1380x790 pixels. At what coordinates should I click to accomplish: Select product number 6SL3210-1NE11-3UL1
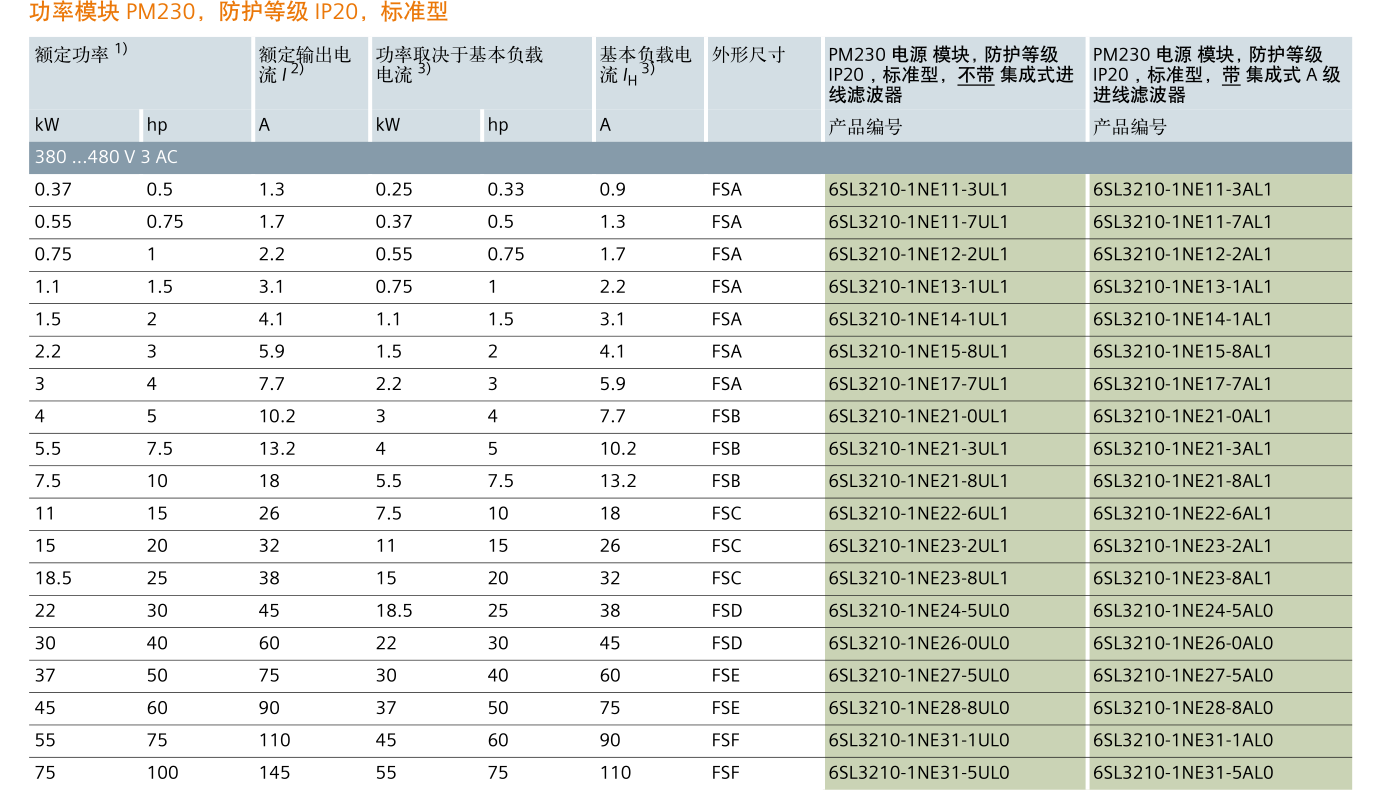[919, 189]
